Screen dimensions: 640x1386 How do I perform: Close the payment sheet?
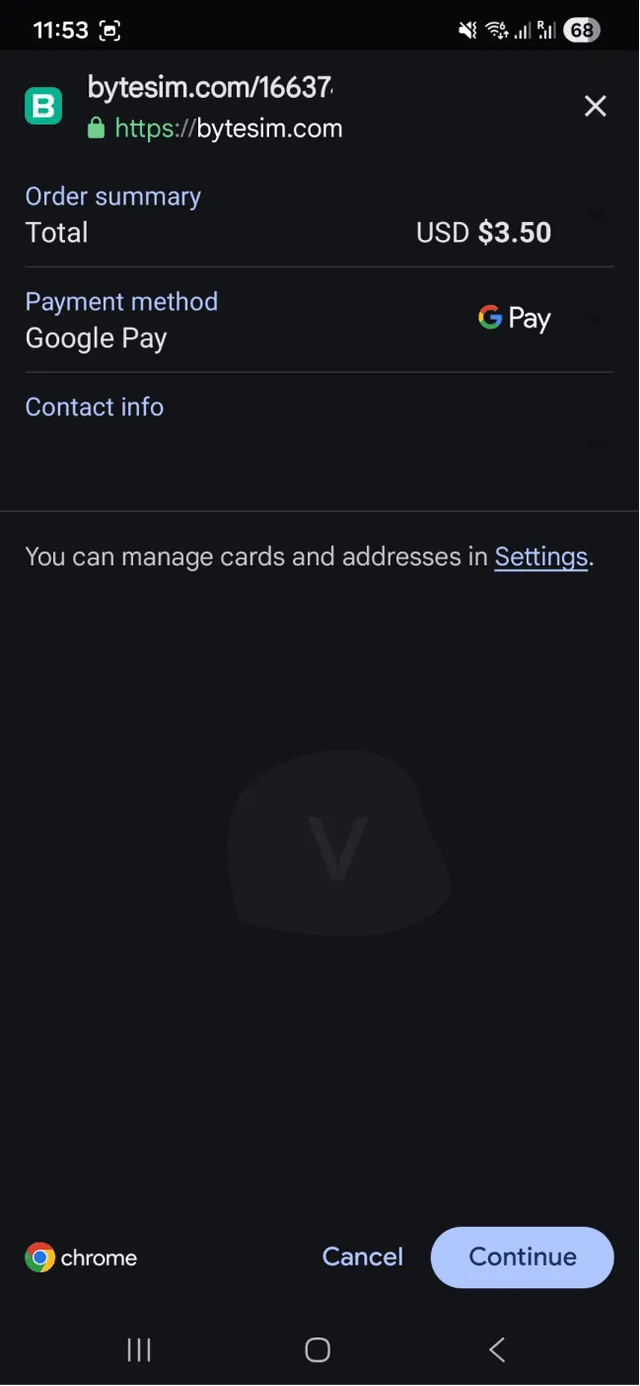[595, 105]
